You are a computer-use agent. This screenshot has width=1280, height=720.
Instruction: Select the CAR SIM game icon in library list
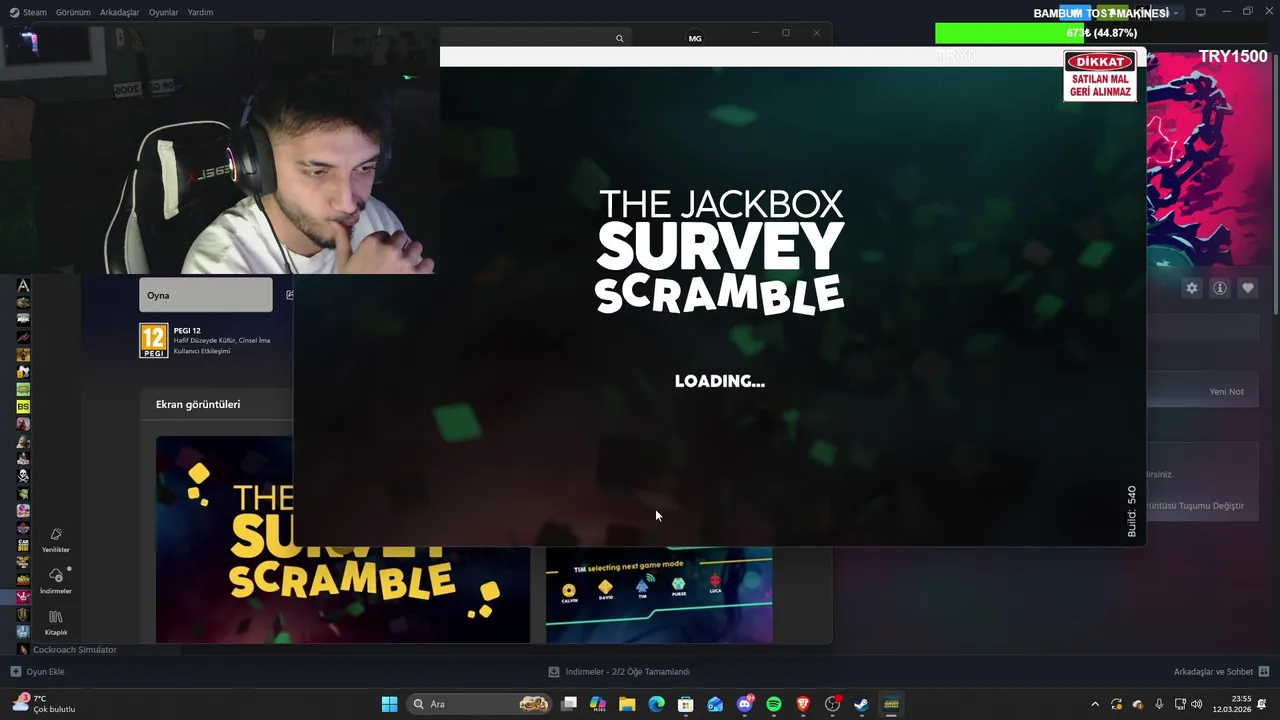point(23,545)
